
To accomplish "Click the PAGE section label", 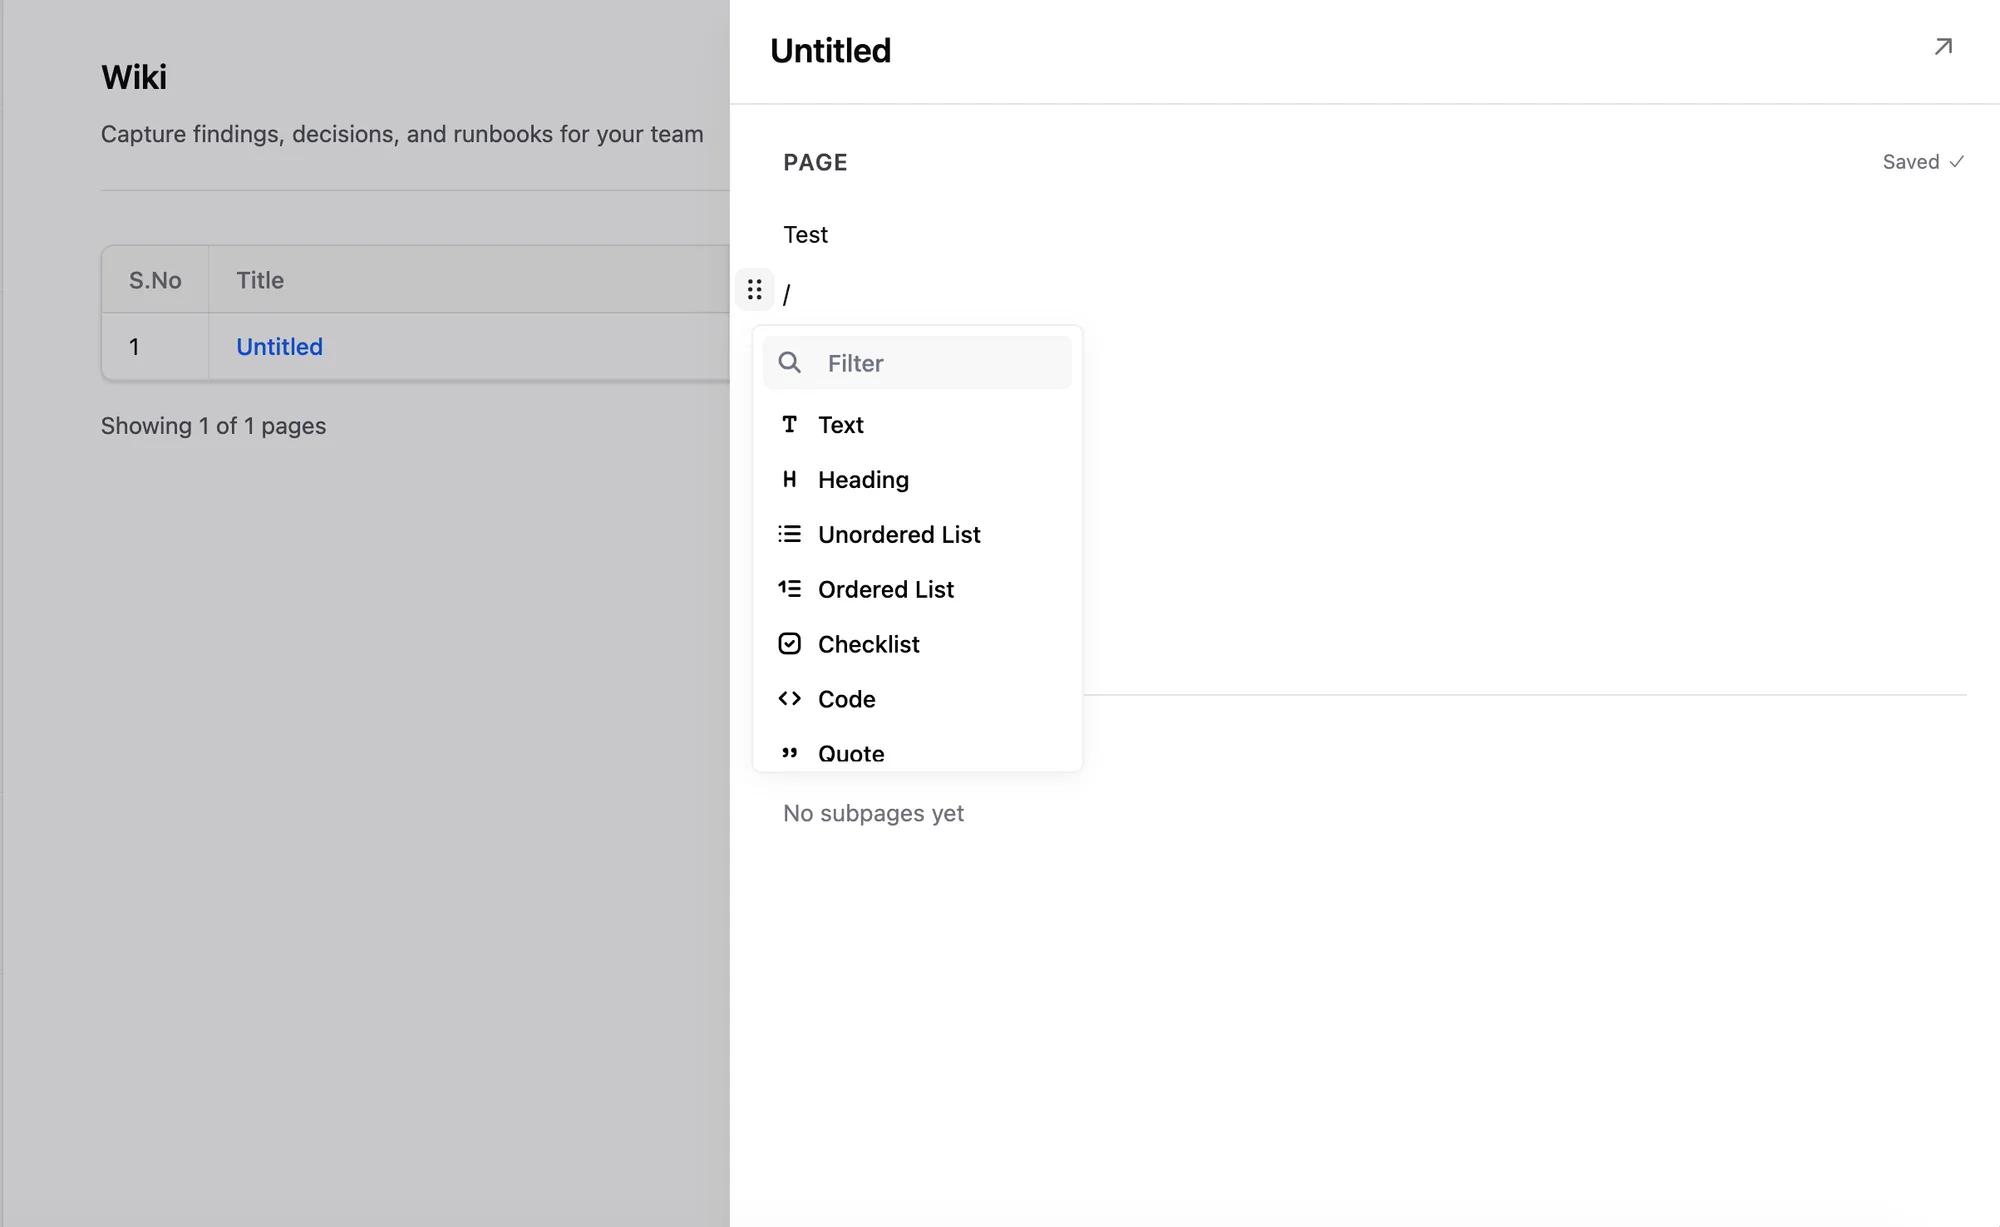I will click(816, 163).
